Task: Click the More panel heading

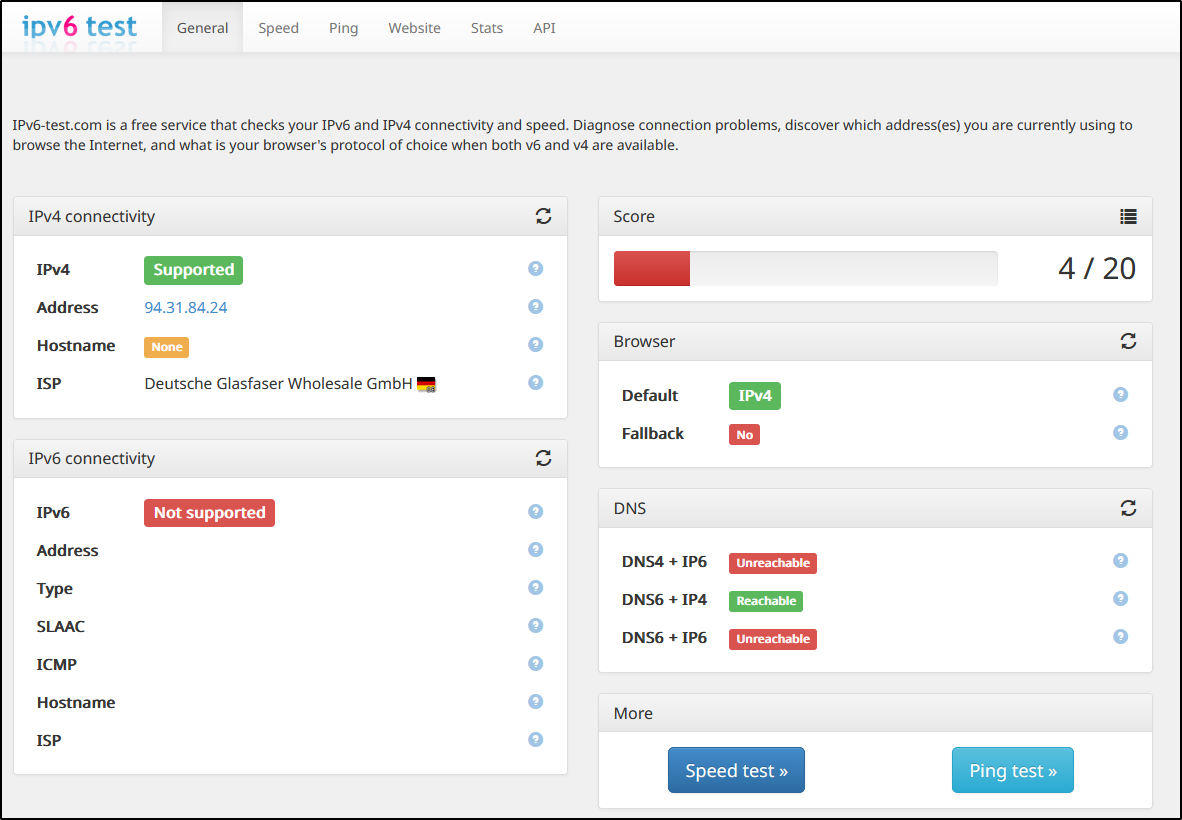Action: tap(633, 713)
